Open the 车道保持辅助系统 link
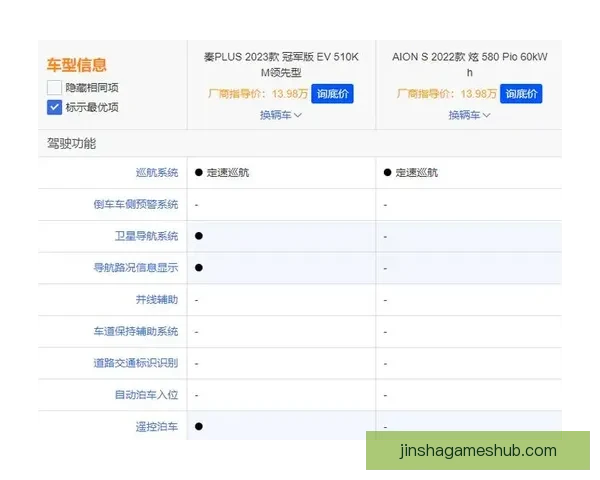The image size is (600, 480). pos(136,331)
